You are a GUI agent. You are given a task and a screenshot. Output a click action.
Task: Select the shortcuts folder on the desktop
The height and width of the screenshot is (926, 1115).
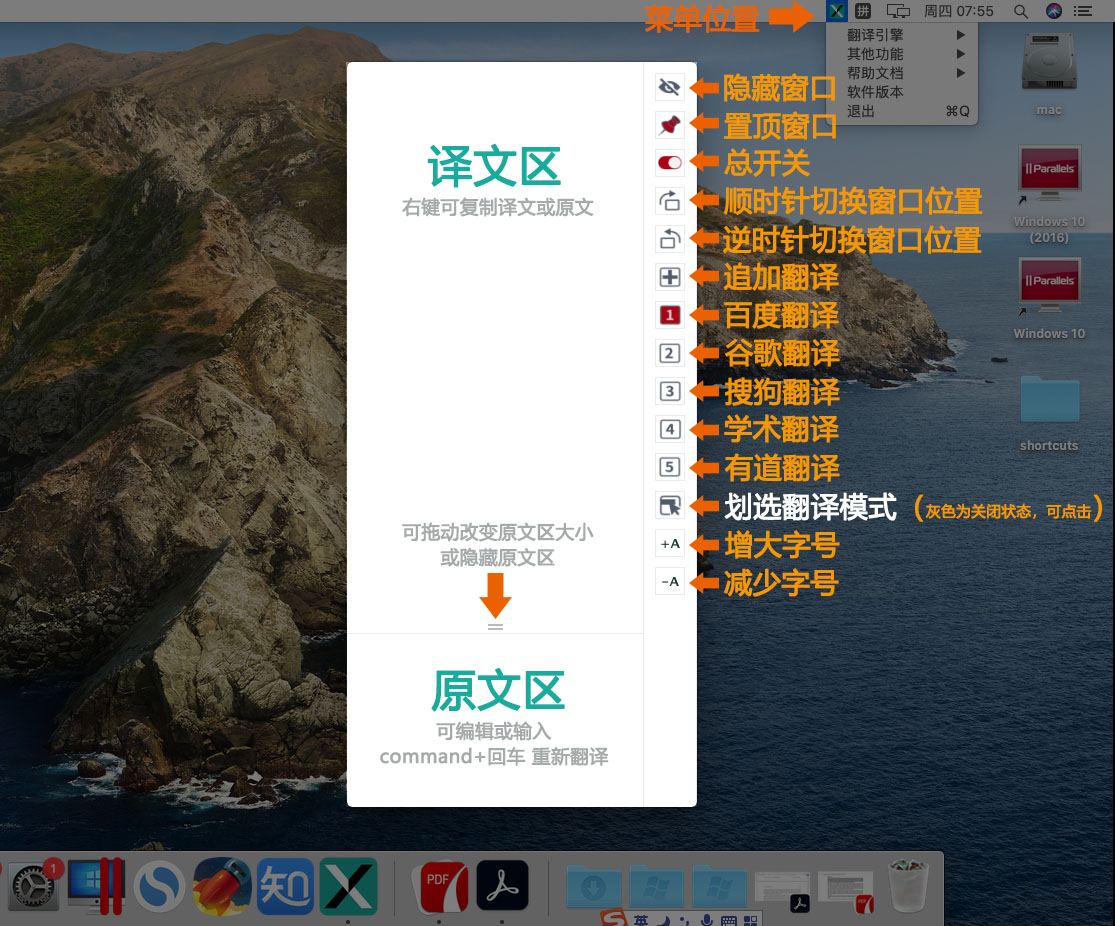pos(1049,413)
